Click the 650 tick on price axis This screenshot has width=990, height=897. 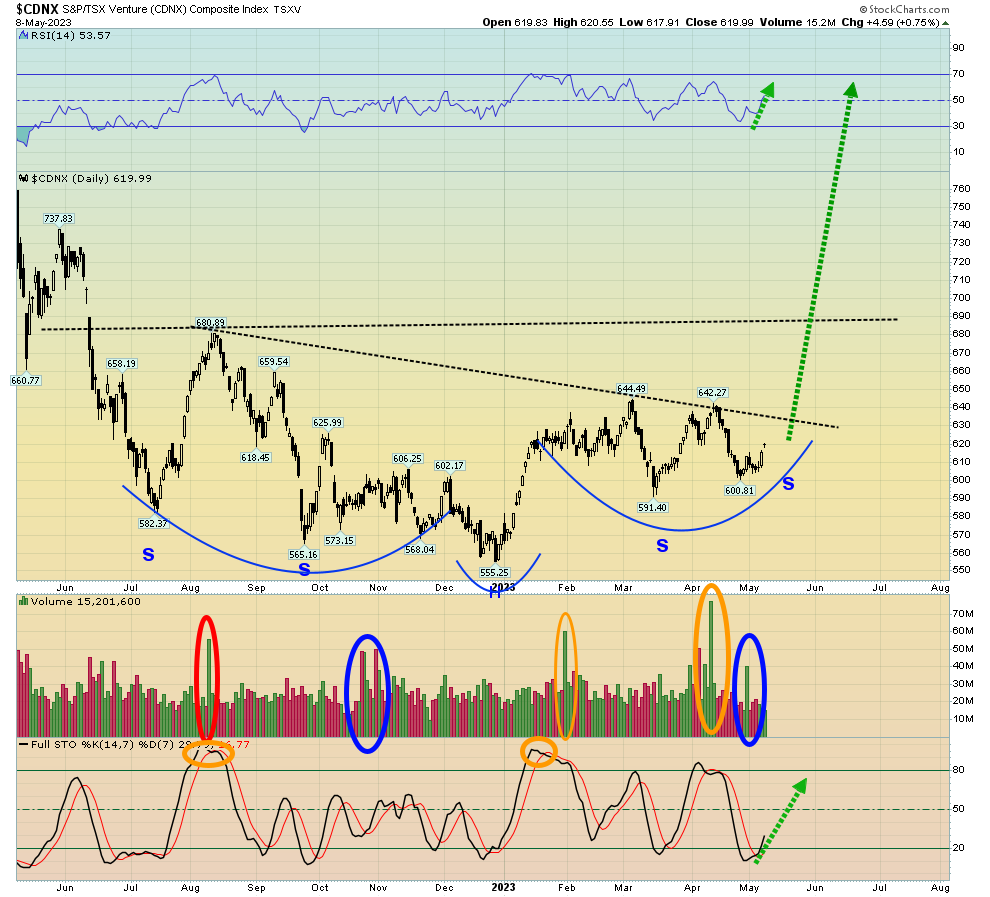click(962, 389)
